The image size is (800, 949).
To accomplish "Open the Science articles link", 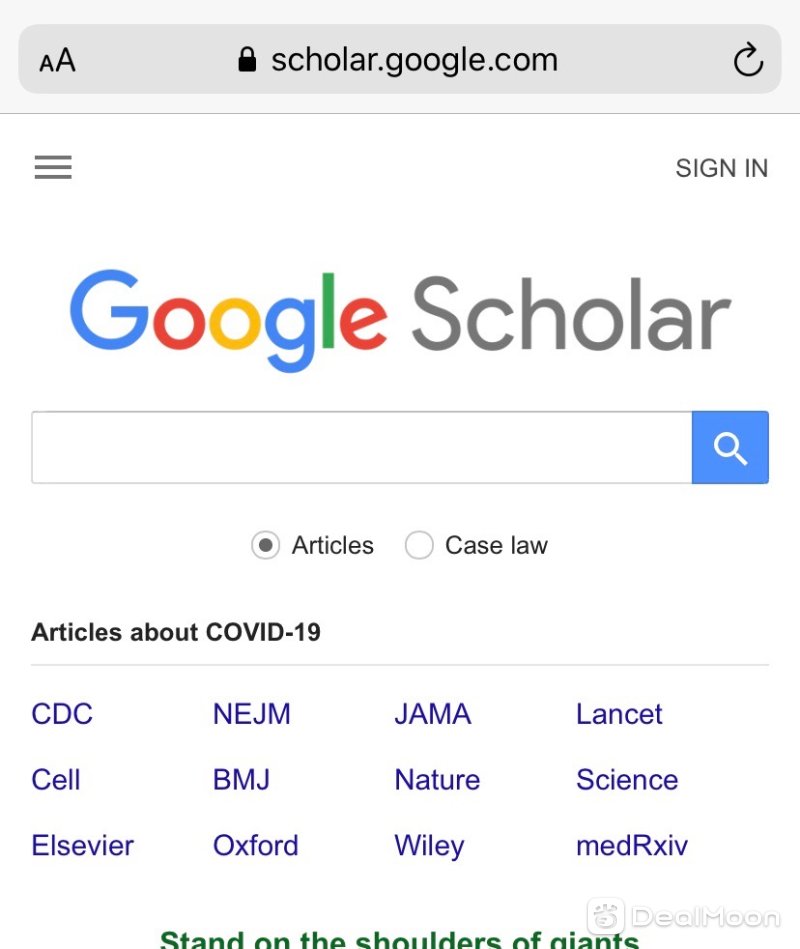I will 627,780.
